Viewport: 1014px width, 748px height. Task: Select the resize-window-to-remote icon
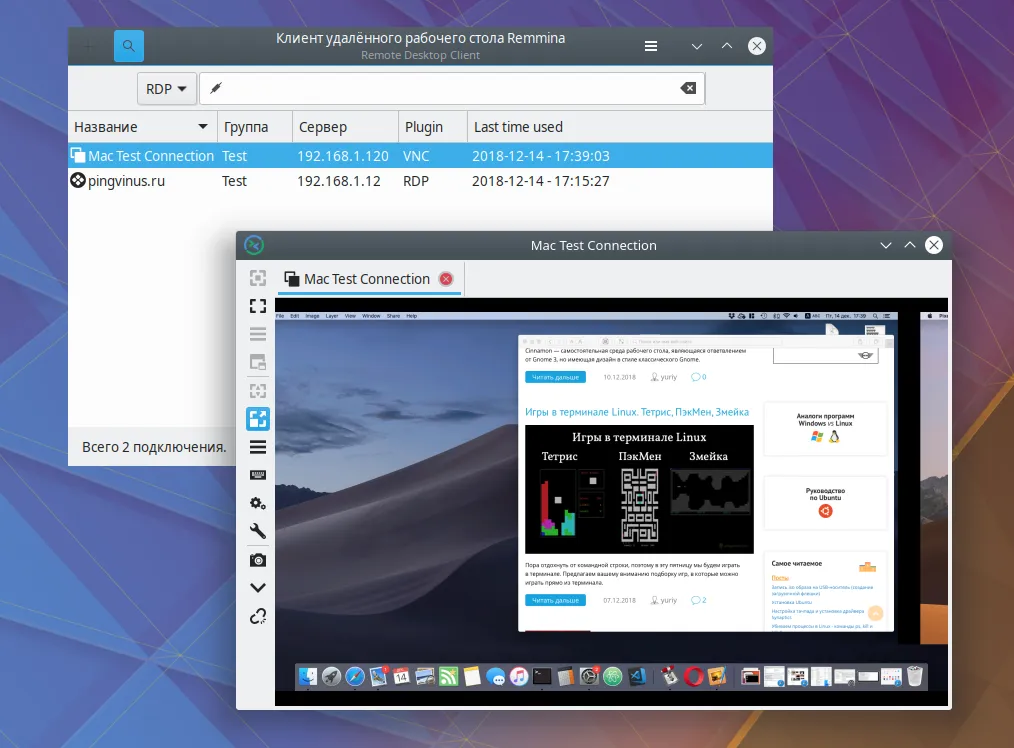point(258,278)
